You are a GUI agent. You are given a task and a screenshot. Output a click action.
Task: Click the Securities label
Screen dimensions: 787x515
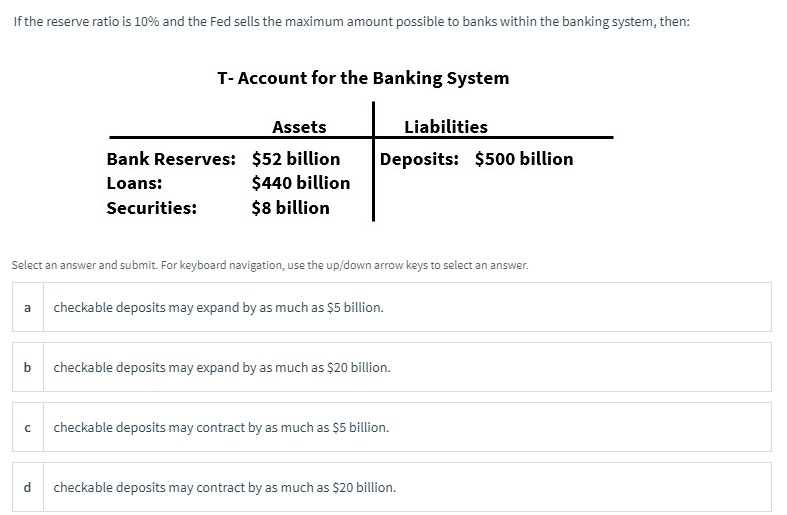152,208
